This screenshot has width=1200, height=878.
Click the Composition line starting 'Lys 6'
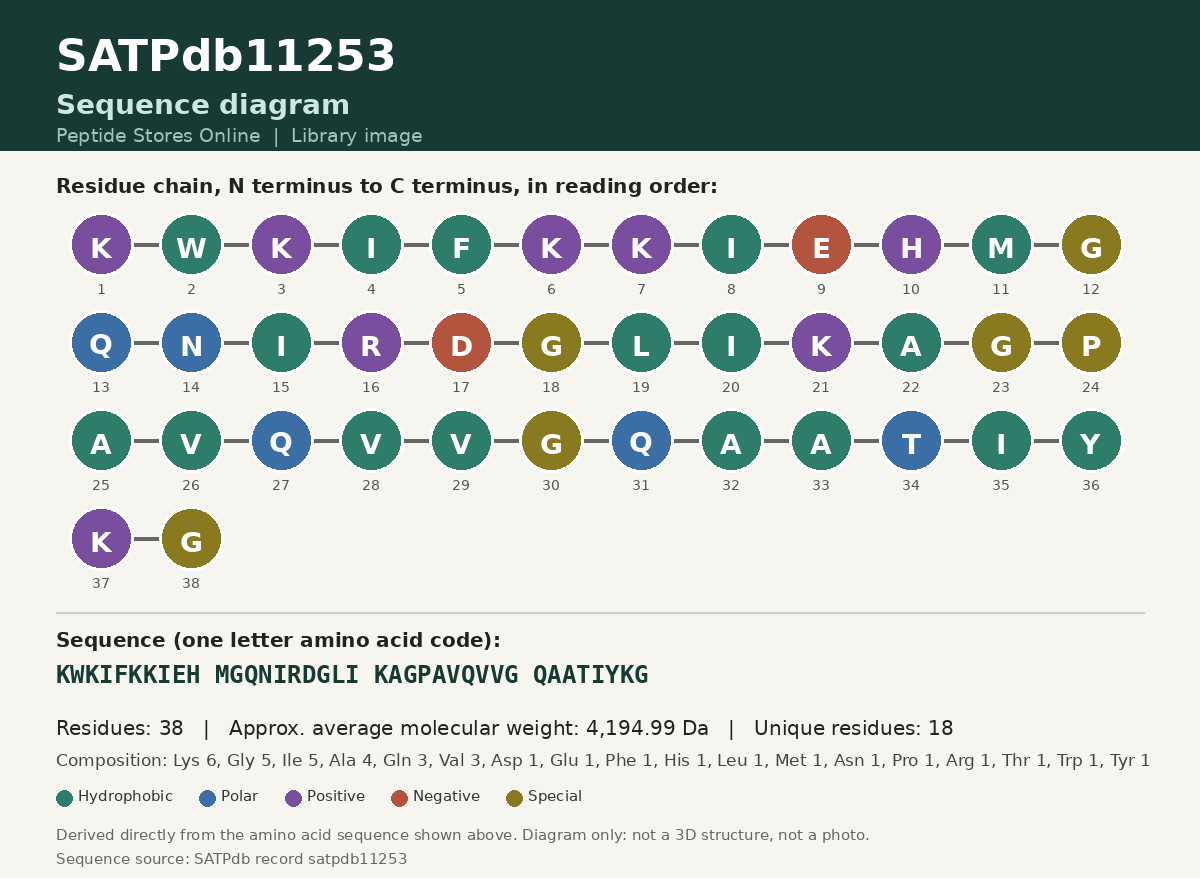[603, 761]
